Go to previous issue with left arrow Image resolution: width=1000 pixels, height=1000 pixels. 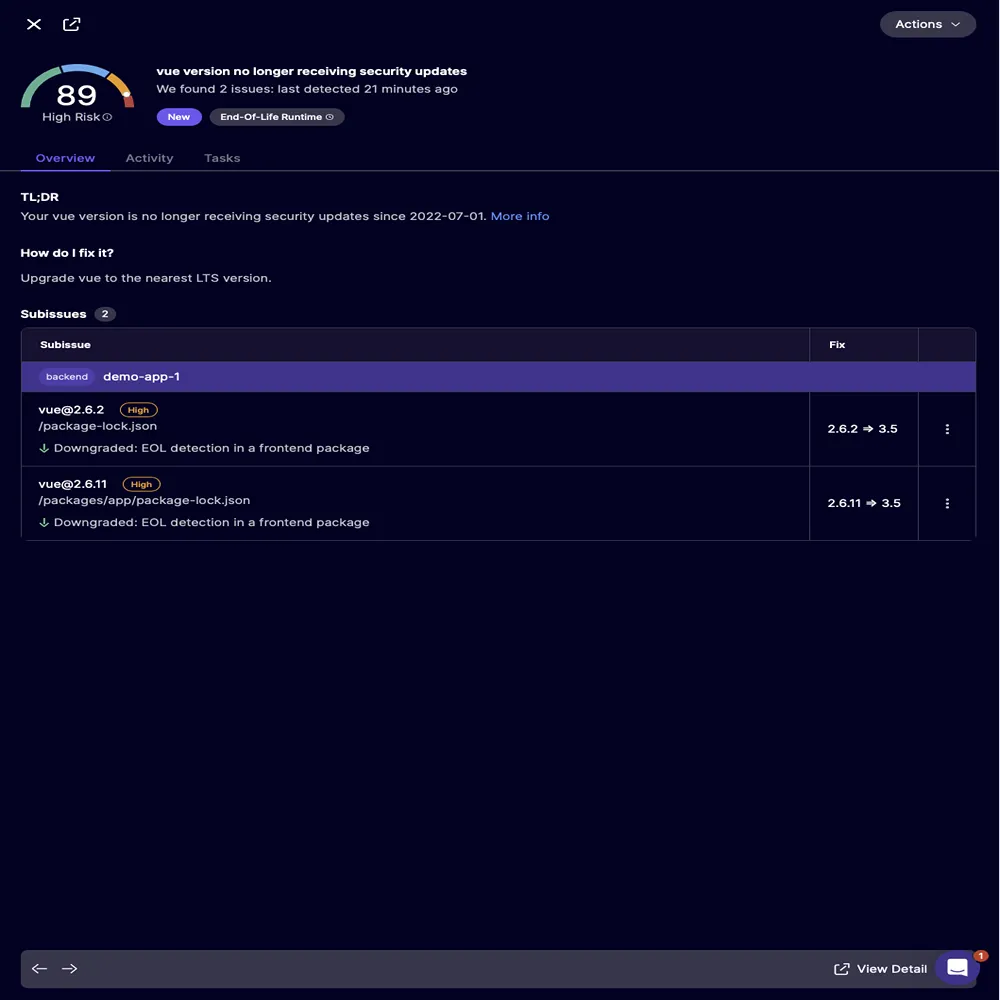40,969
